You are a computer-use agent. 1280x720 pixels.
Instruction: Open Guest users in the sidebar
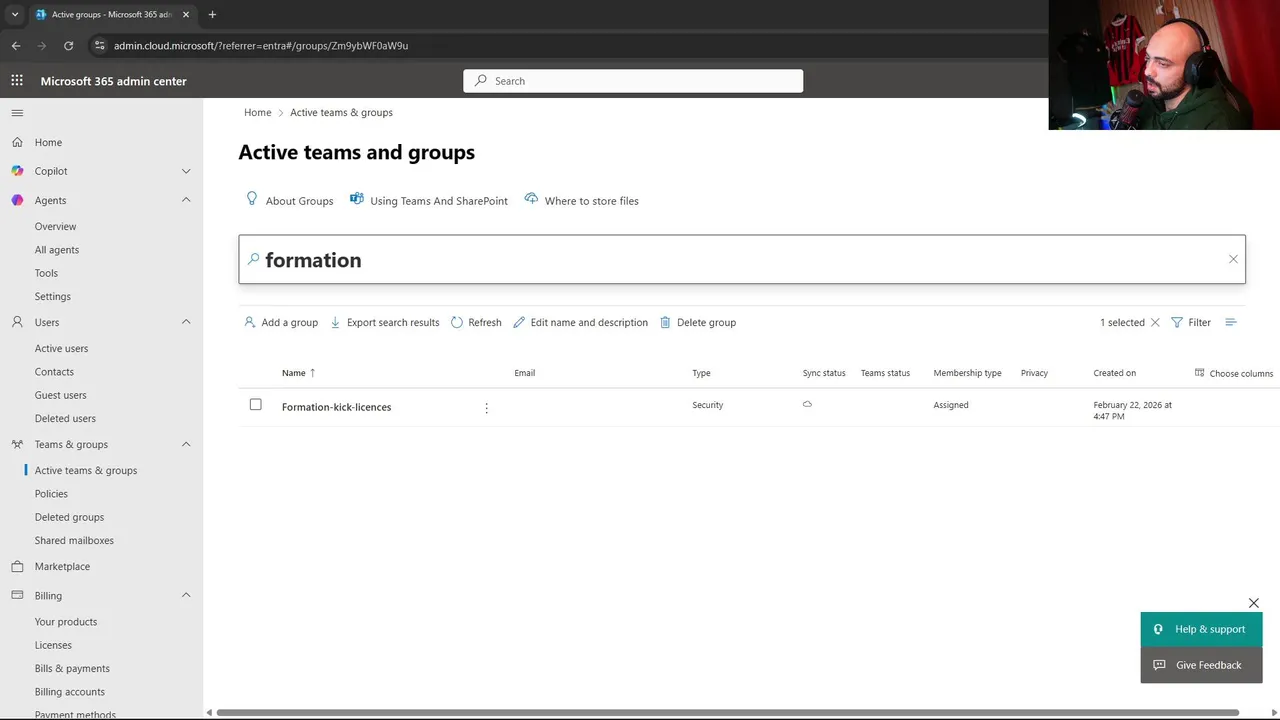click(x=60, y=395)
